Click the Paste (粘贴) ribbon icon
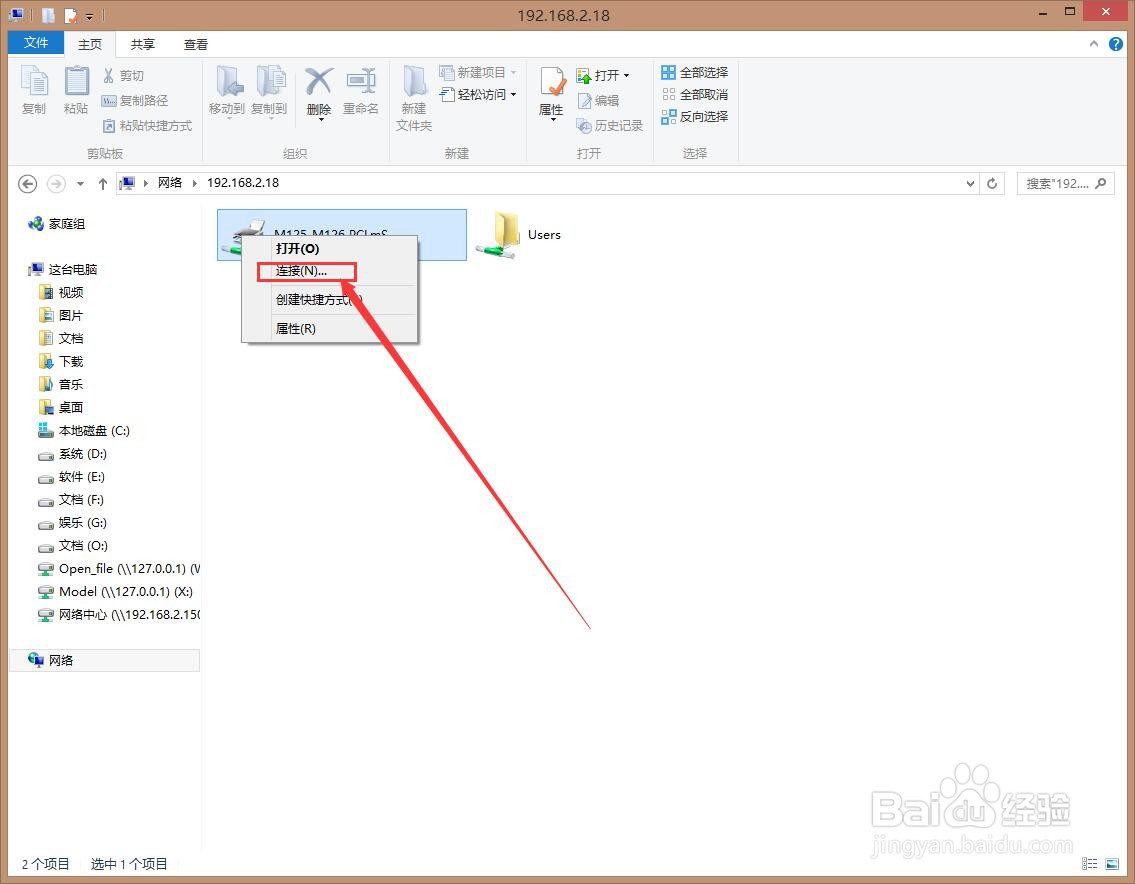 pos(75,89)
